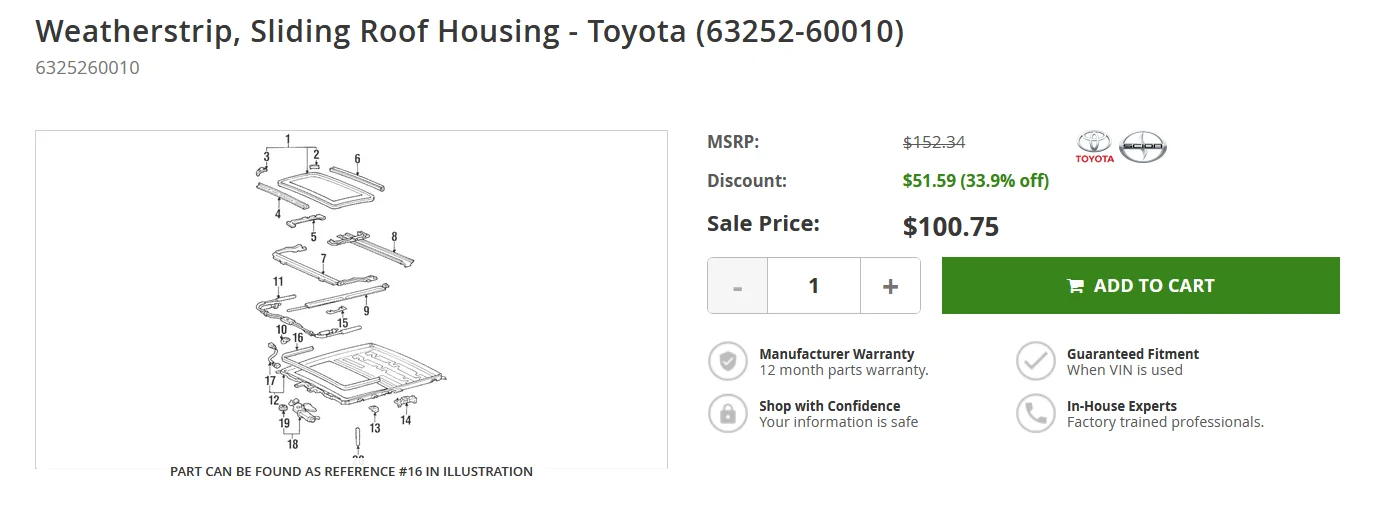Click the Guaranteed Fitment heading text
This screenshot has height=521, width=1377.
[1132, 354]
